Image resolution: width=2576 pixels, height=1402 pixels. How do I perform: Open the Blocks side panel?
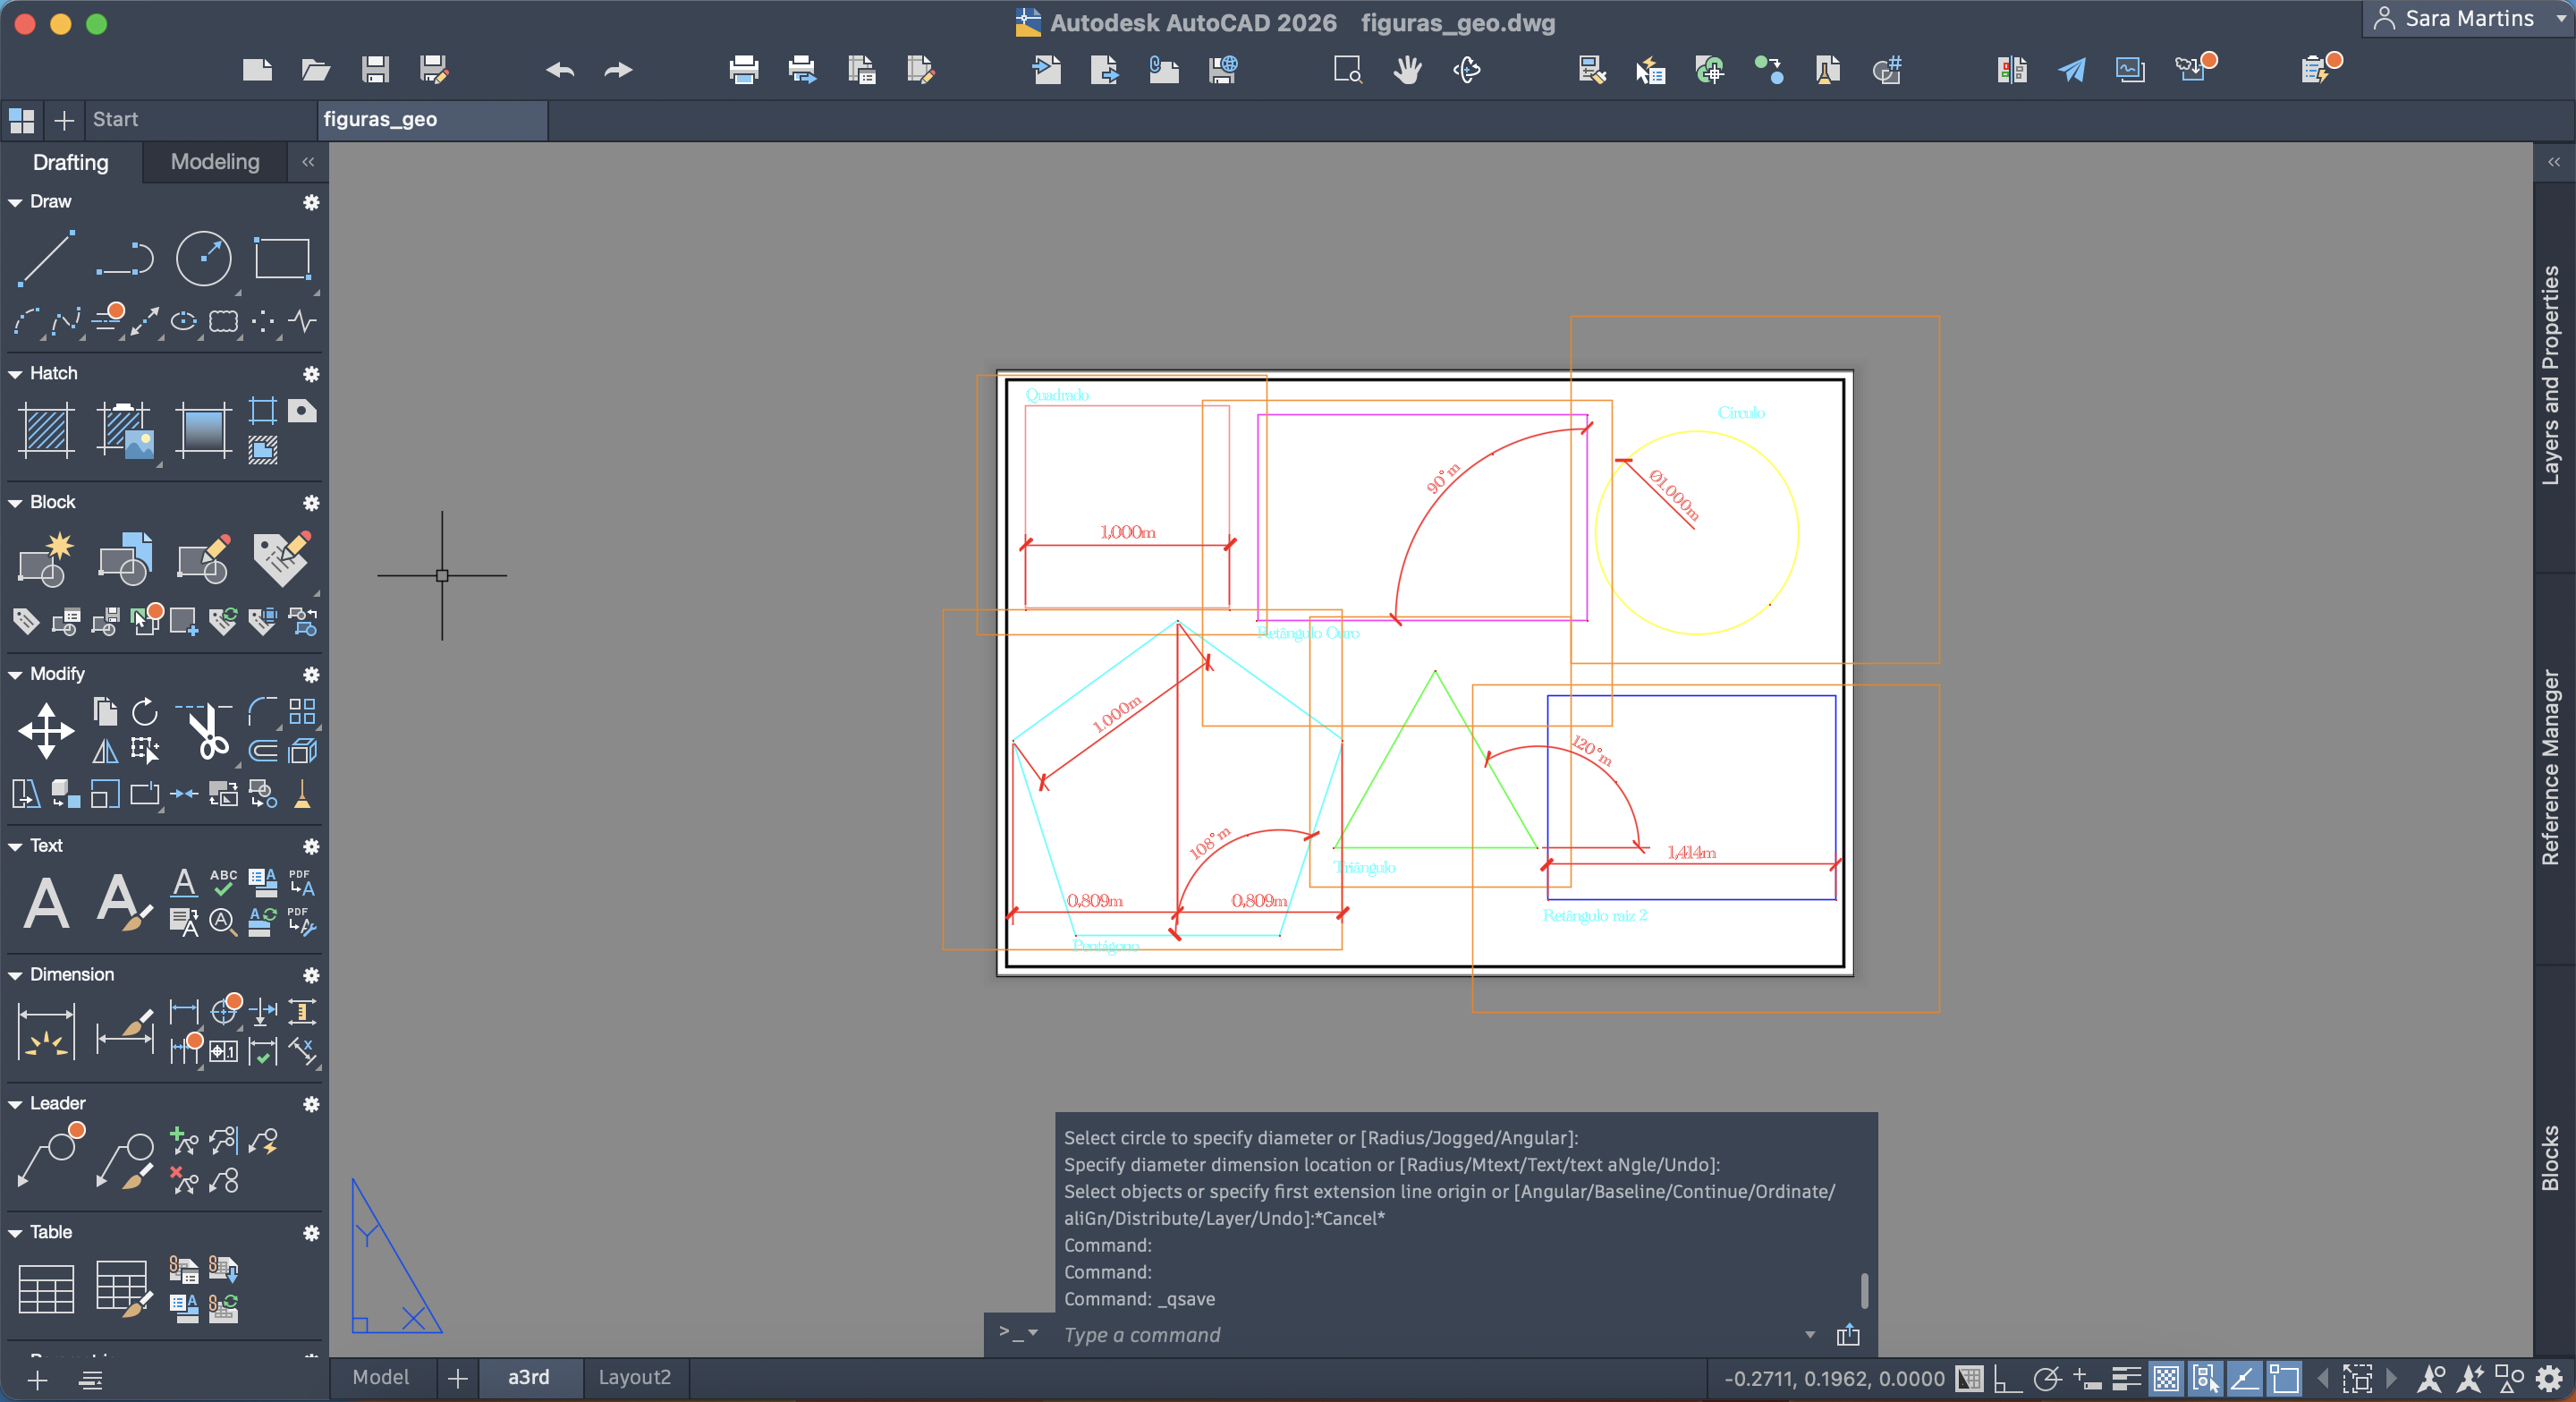coord(2551,1157)
